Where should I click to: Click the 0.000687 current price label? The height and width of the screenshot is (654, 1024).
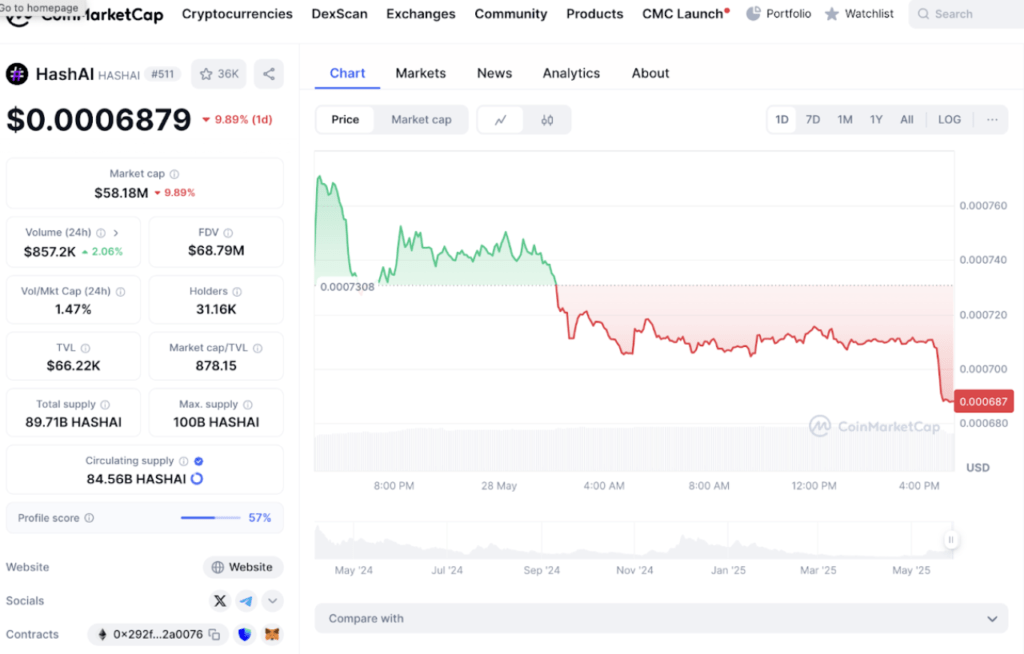(984, 401)
